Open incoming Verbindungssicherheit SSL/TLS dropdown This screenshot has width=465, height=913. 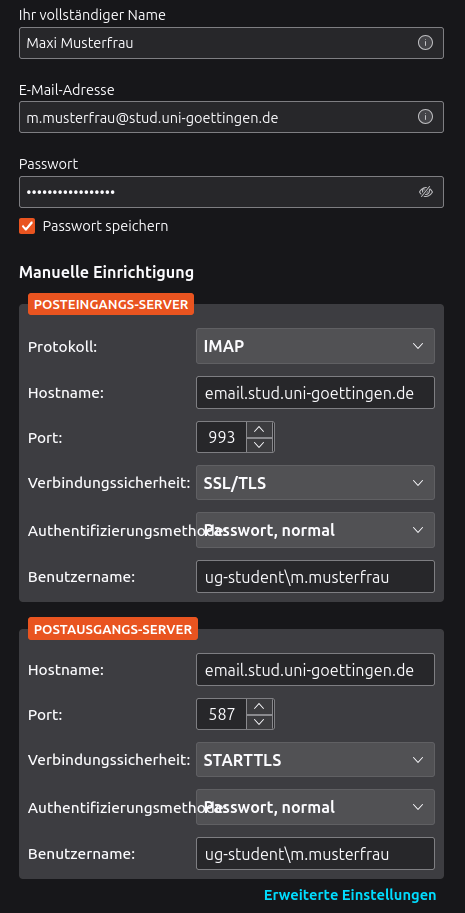pyautogui.click(x=315, y=483)
